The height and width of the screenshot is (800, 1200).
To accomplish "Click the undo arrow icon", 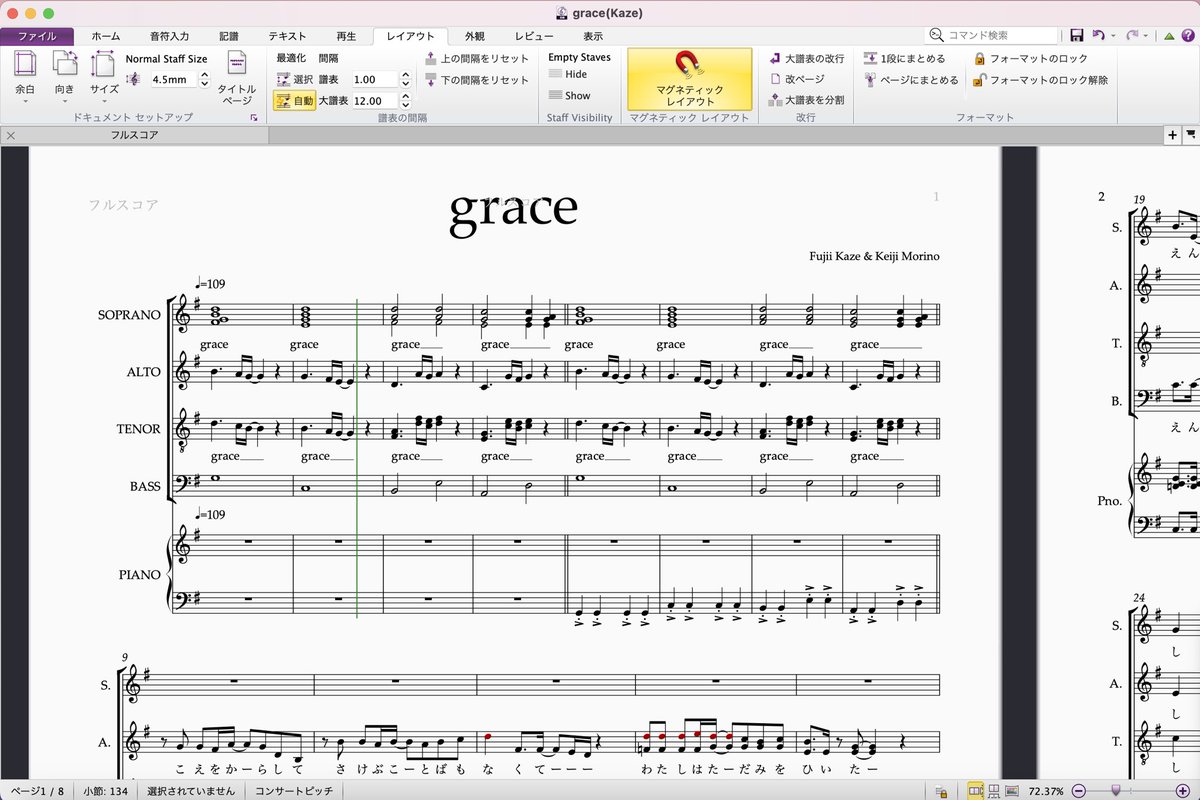I will pyautogui.click(x=1099, y=35).
